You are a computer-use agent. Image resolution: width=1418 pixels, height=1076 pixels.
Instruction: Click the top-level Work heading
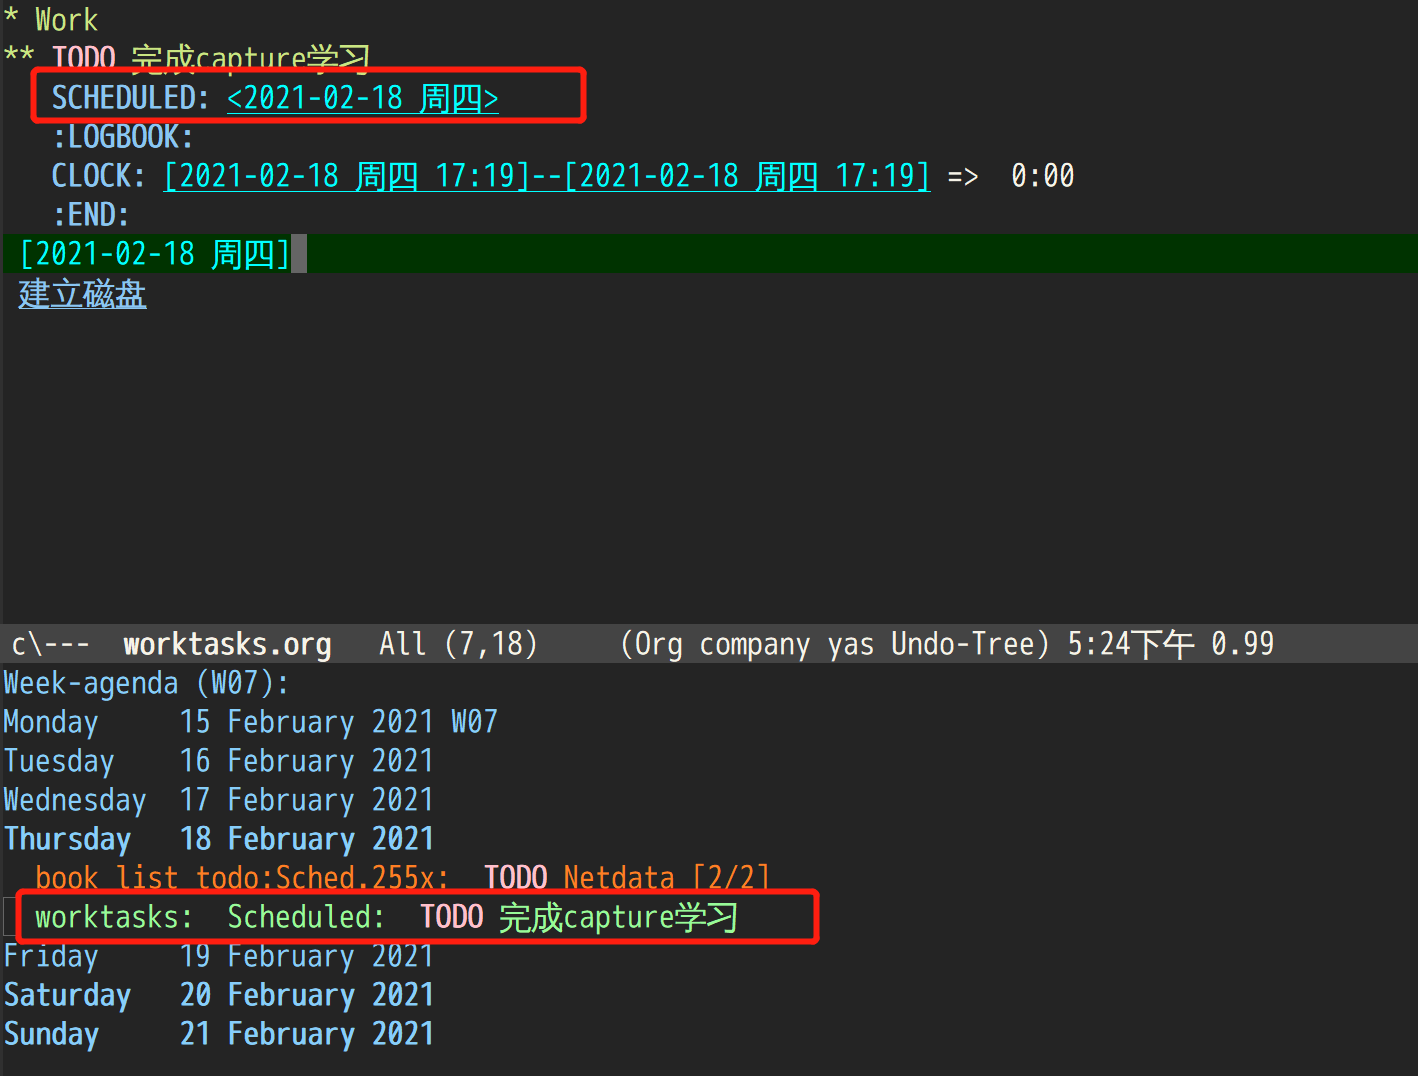click(51, 19)
